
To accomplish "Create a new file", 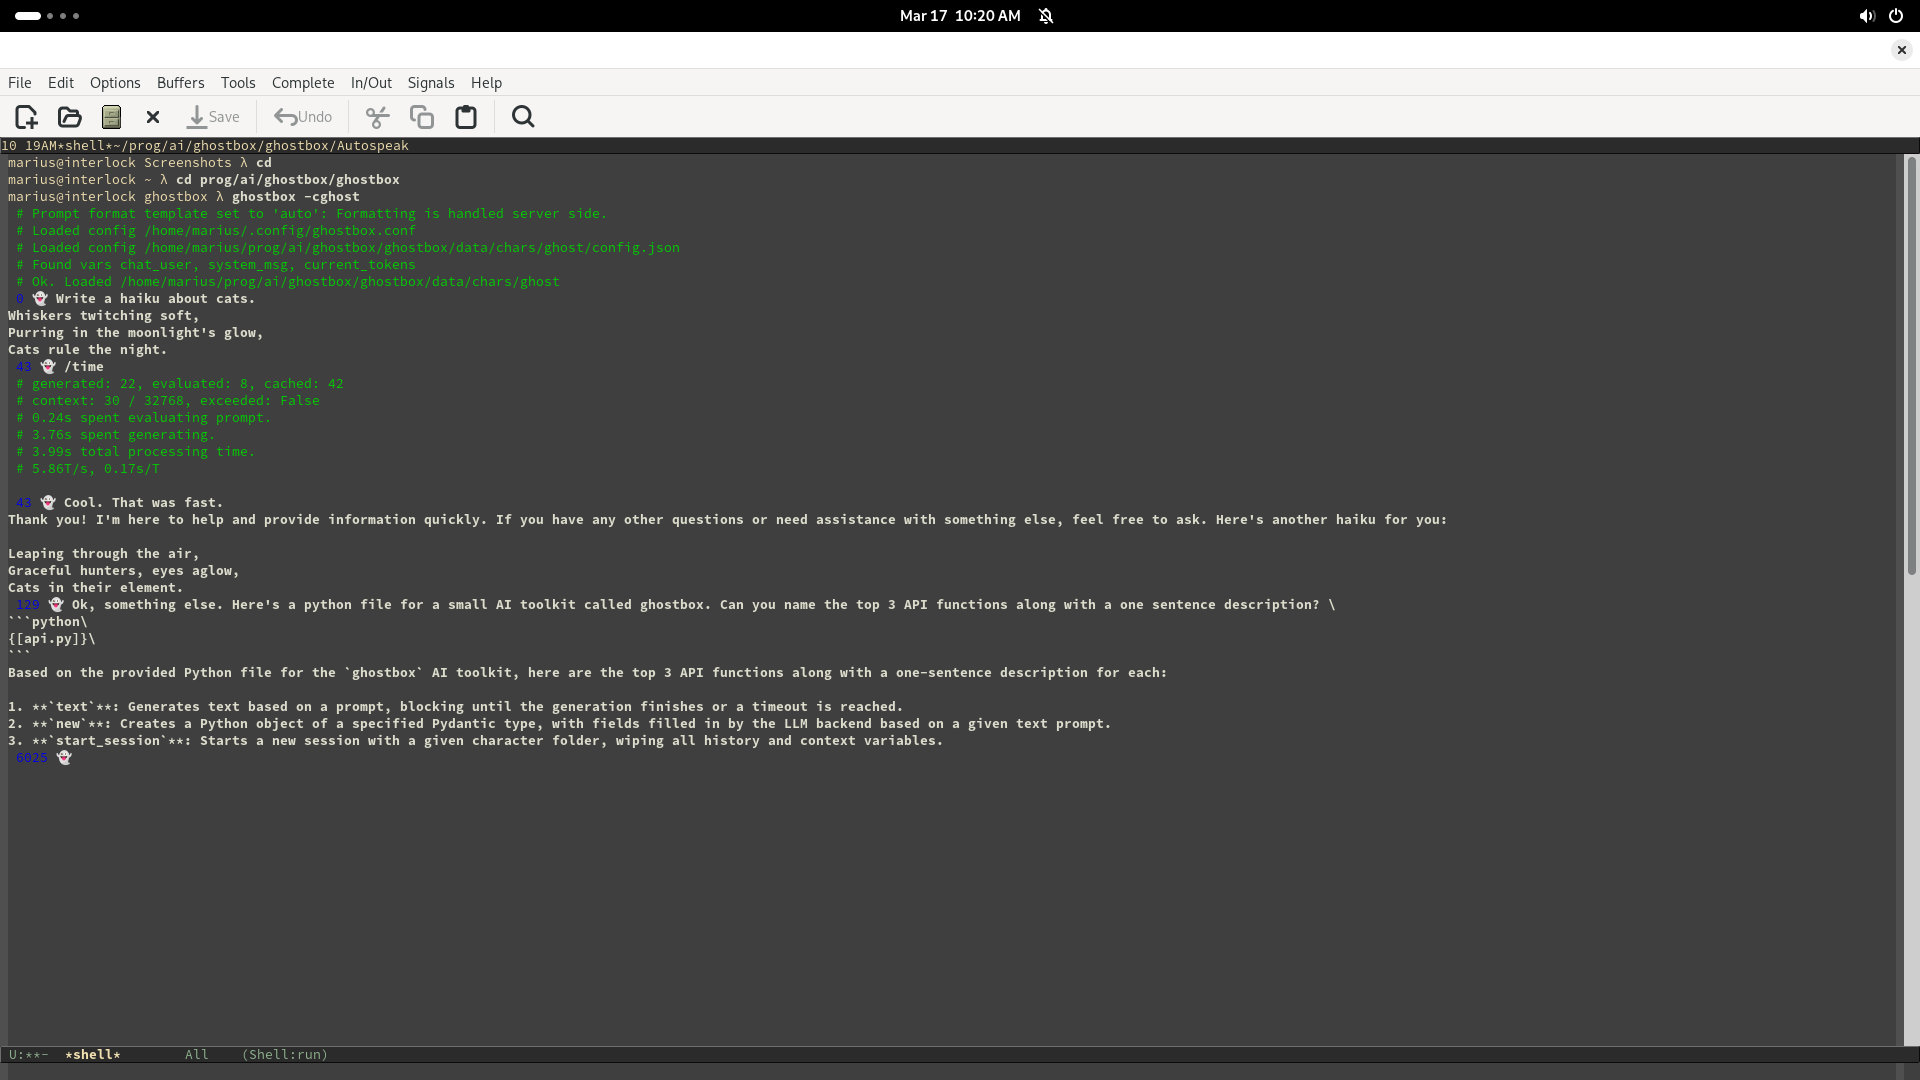I will tap(25, 117).
